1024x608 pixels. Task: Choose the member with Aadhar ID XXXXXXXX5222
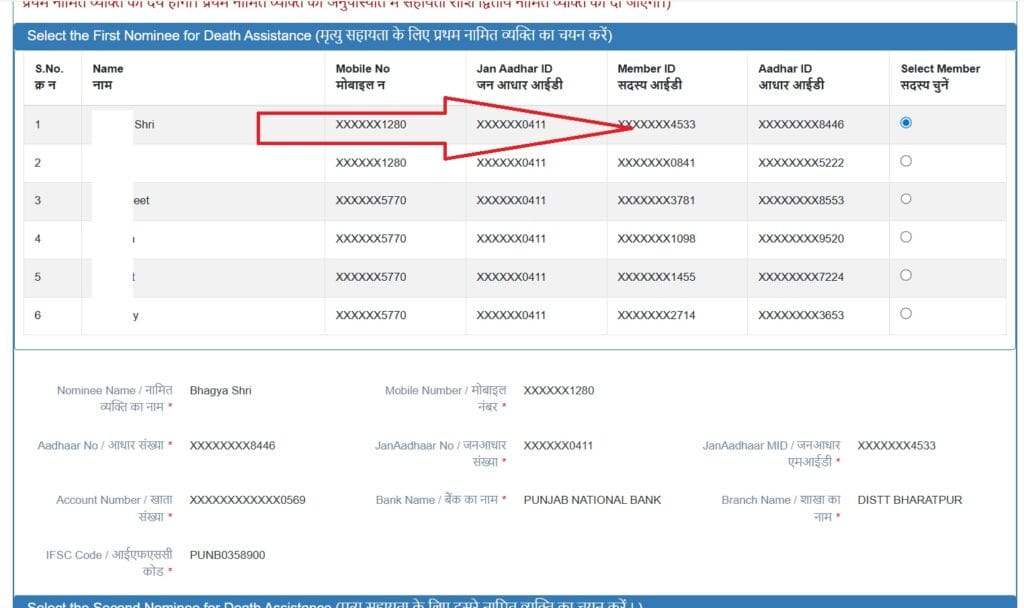click(906, 161)
